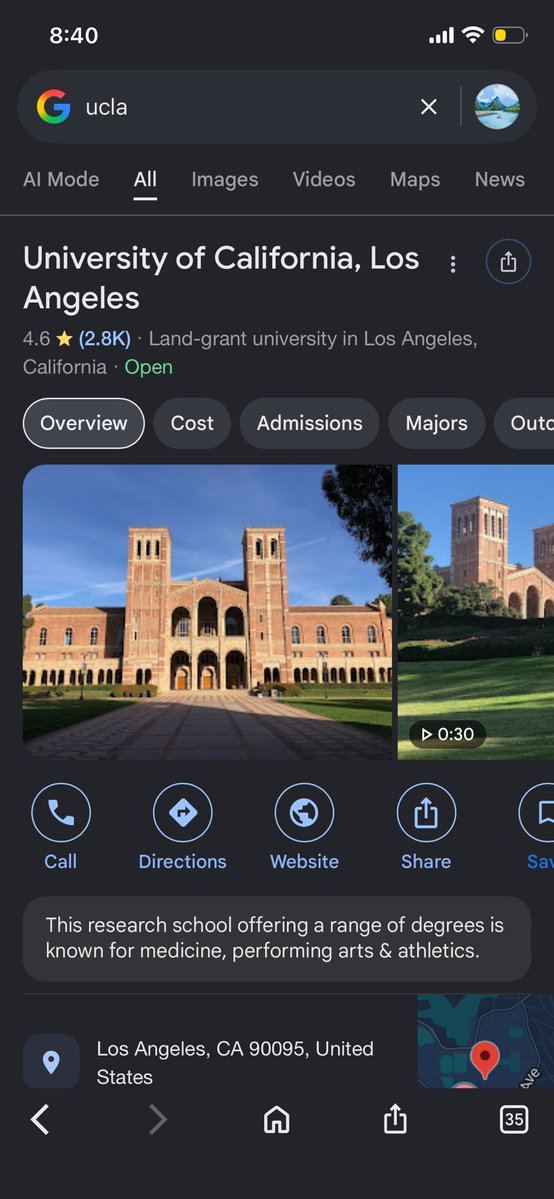The height and width of the screenshot is (1199, 554).
Task: Play the 0:30 campus video
Action: [x=476, y=612]
